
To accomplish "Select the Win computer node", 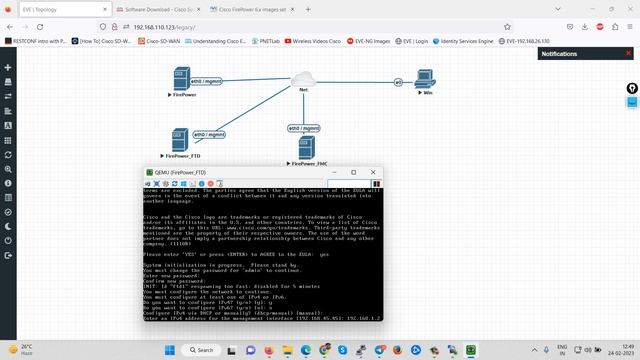I will click(x=425, y=79).
